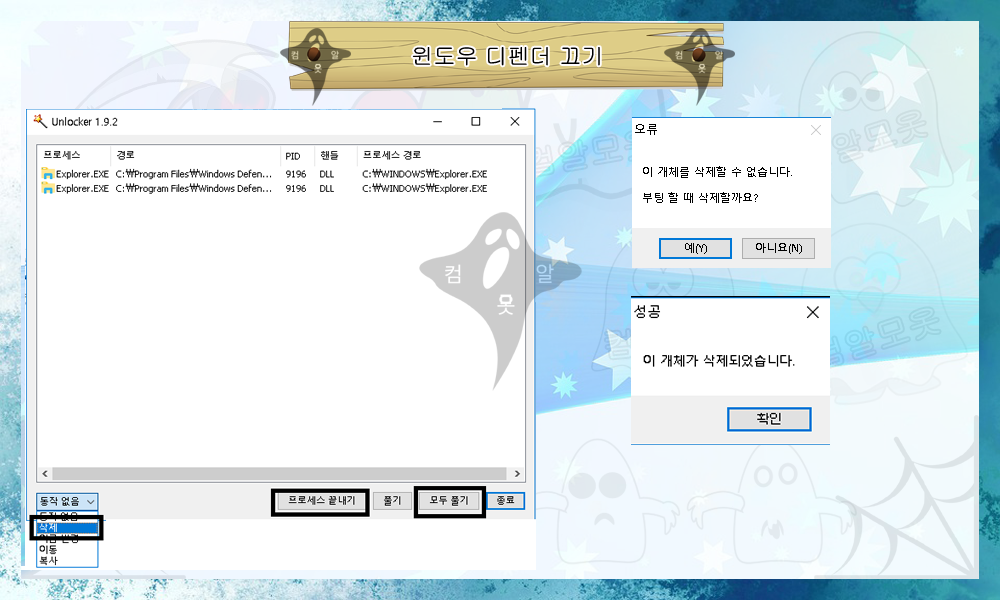1000x600 pixels.
Task: Select 삭제 in the action dropdown list
Action: (x=67, y=528)
